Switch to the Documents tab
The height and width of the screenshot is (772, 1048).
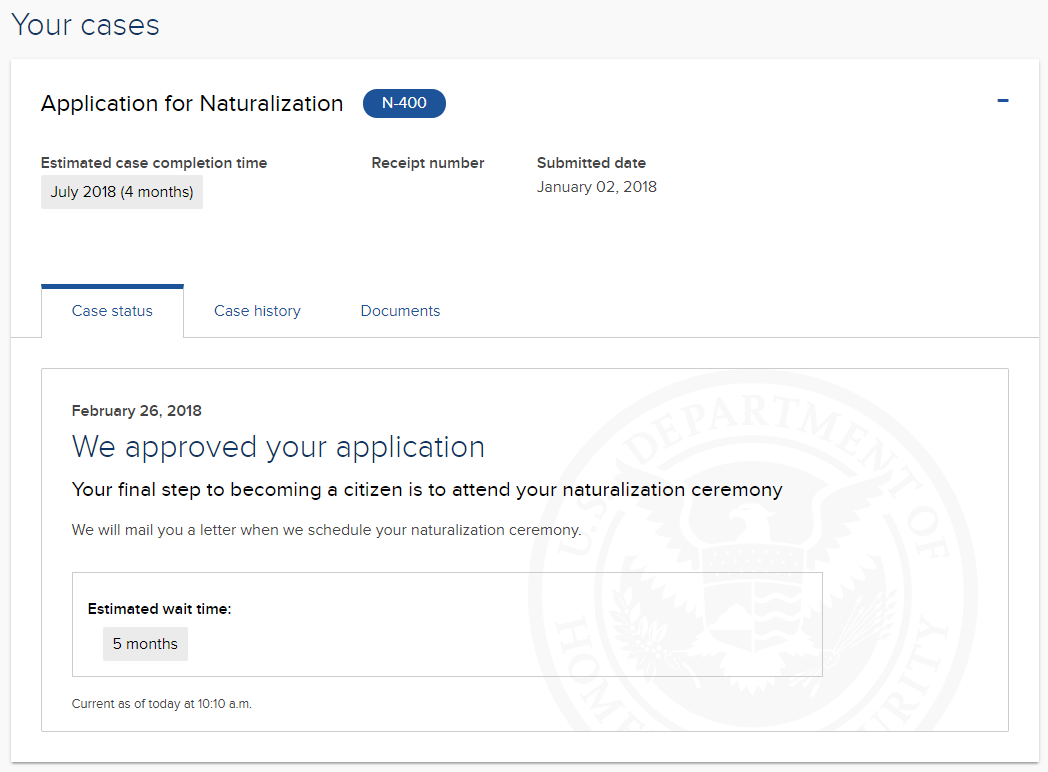pos(400,311)
